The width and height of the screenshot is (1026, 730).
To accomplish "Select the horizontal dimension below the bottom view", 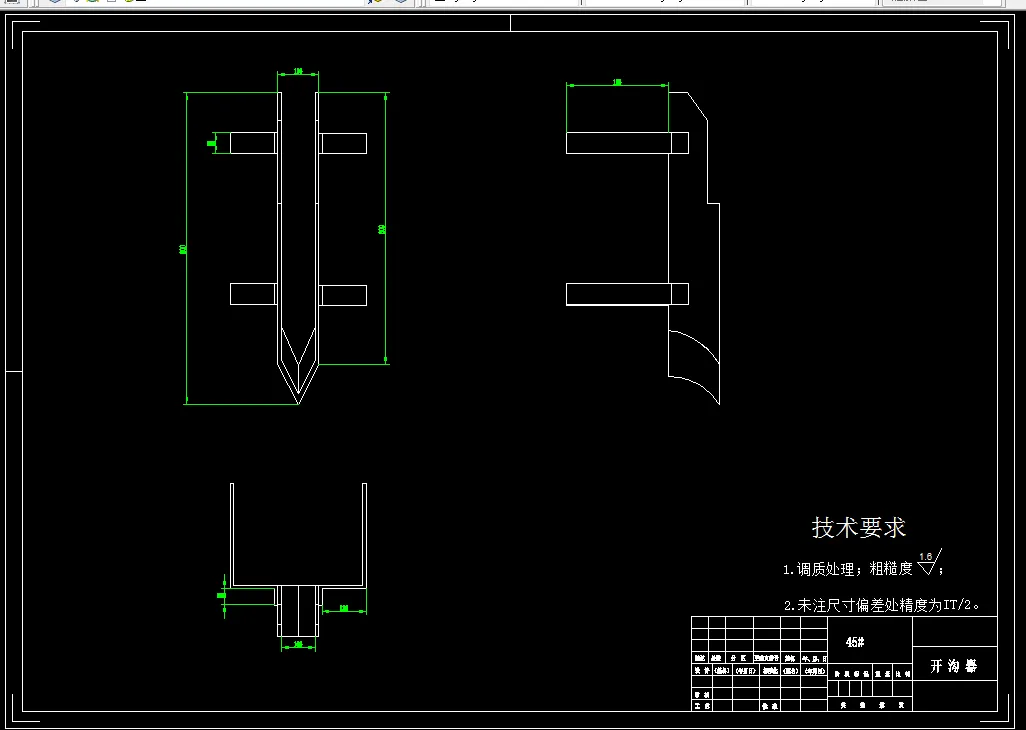I will pos(298,646).
